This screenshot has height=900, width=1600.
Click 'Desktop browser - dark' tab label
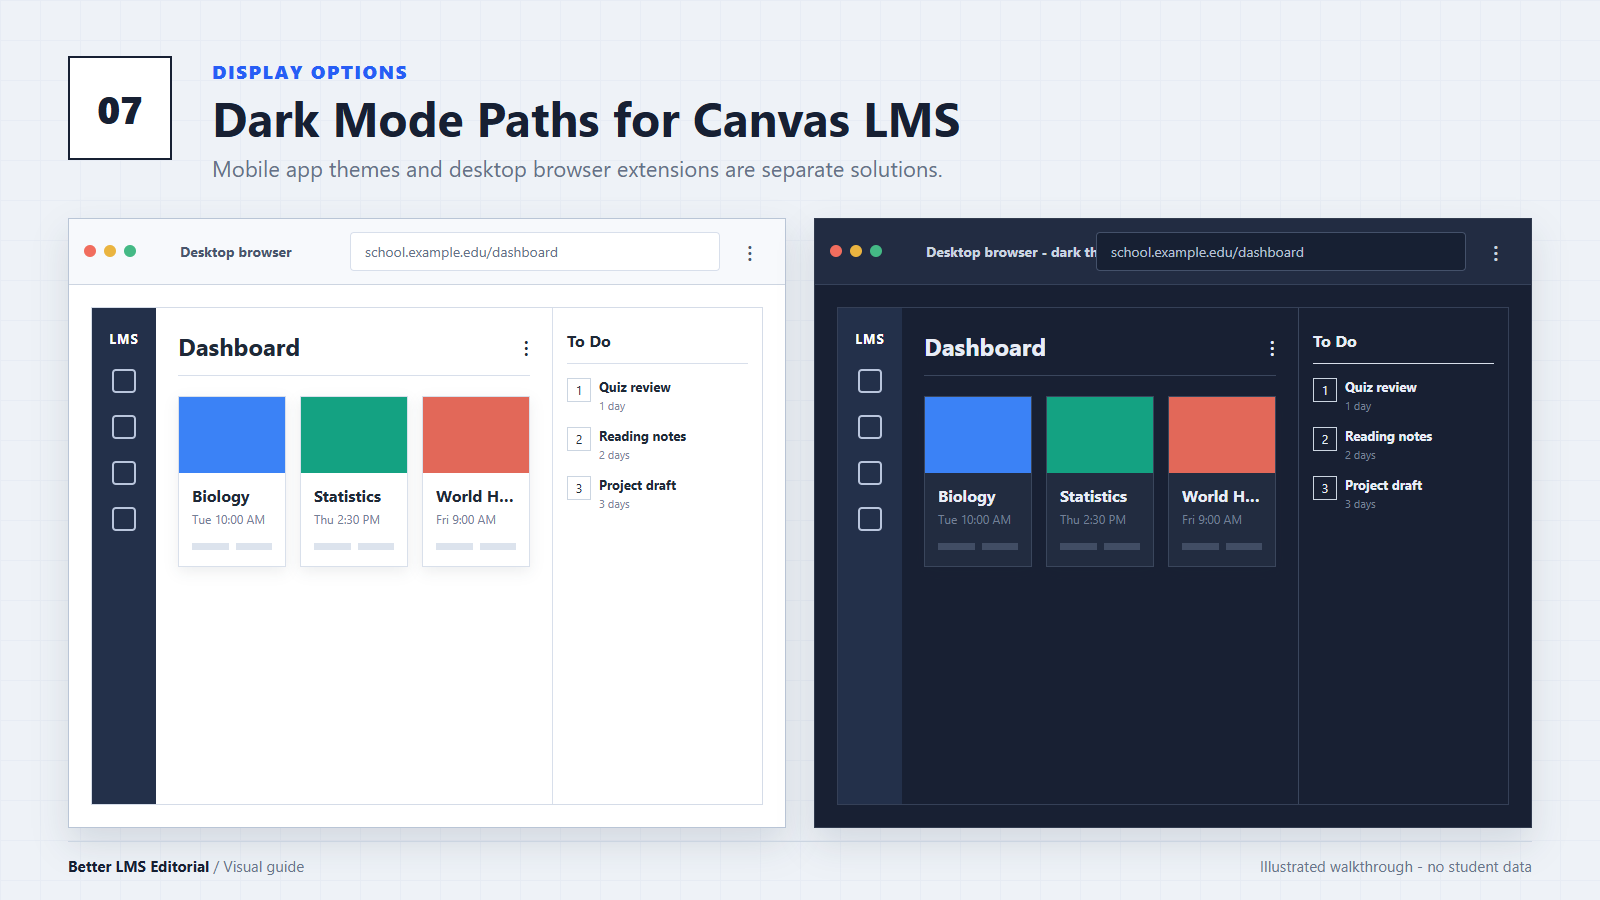1011,252
